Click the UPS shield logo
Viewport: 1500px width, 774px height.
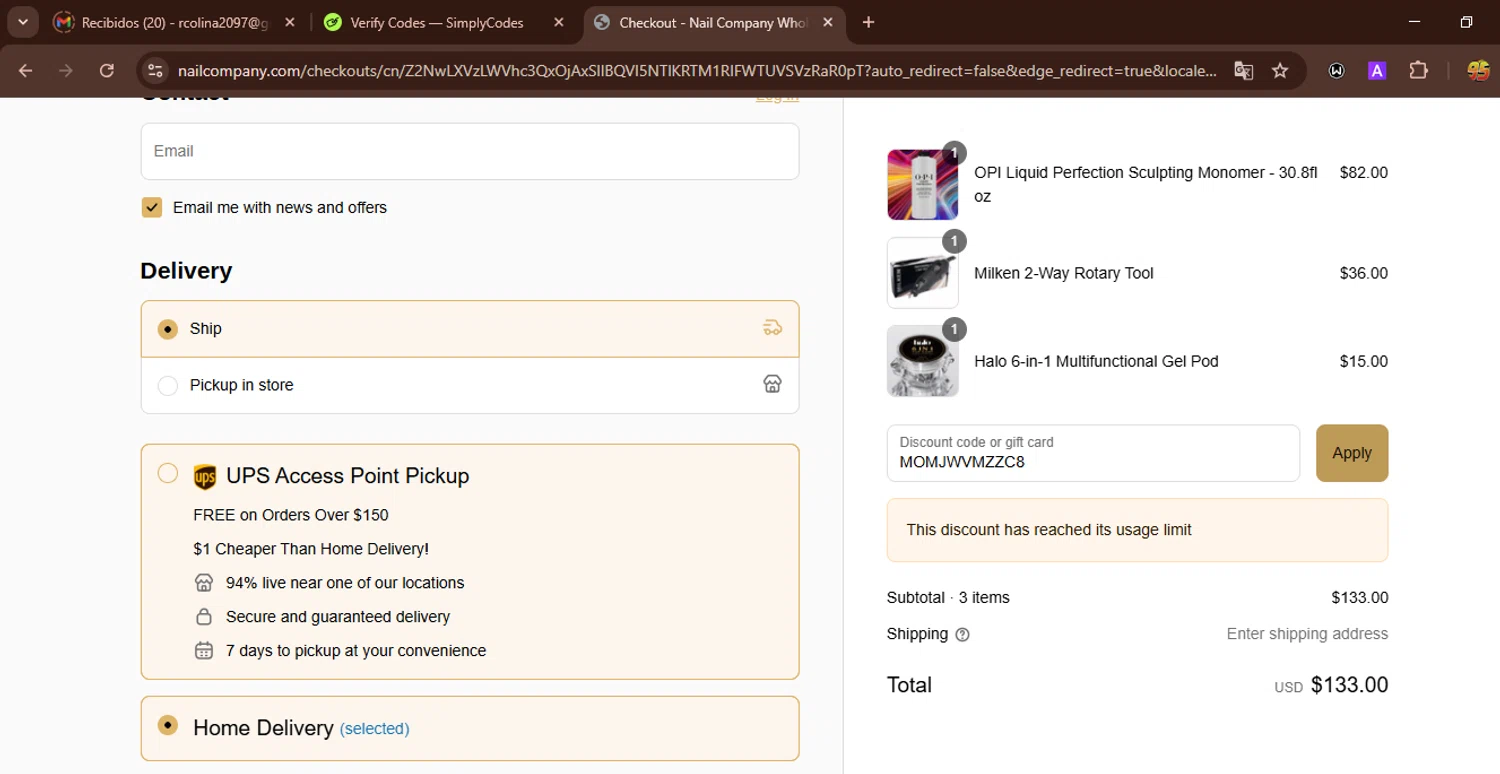pos(205,477)
